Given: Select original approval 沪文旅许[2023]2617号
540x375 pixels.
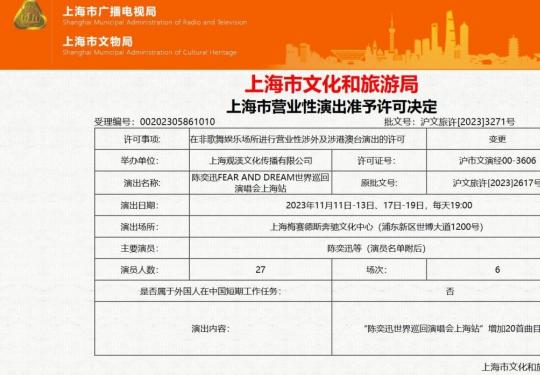Looking at the screenshot, I should click(496, 183).
